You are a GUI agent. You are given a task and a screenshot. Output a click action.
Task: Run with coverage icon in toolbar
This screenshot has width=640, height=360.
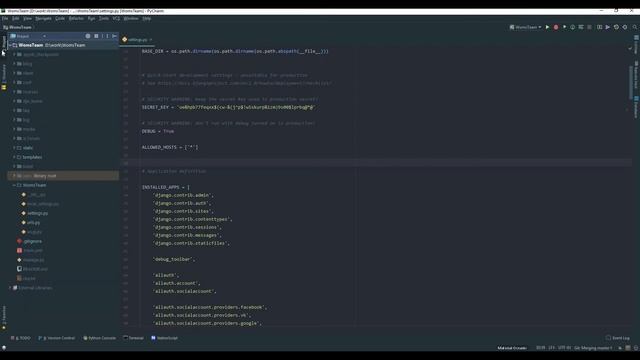(x=564, y=27)
